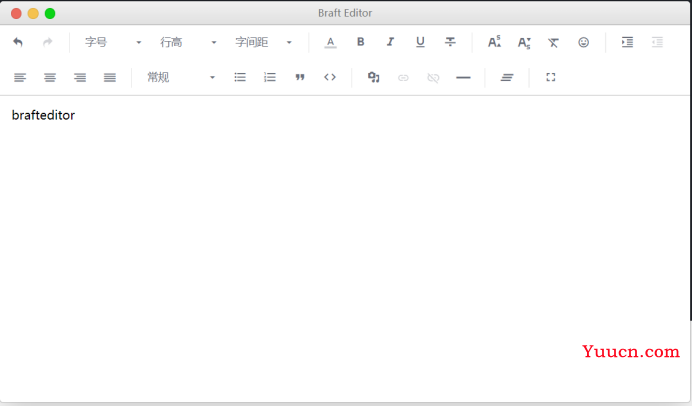The height and width of the screenshot is (406, 692).
Task: Click the macOS green maximize button
Action: pyautogui.click(x=50, y=14)
